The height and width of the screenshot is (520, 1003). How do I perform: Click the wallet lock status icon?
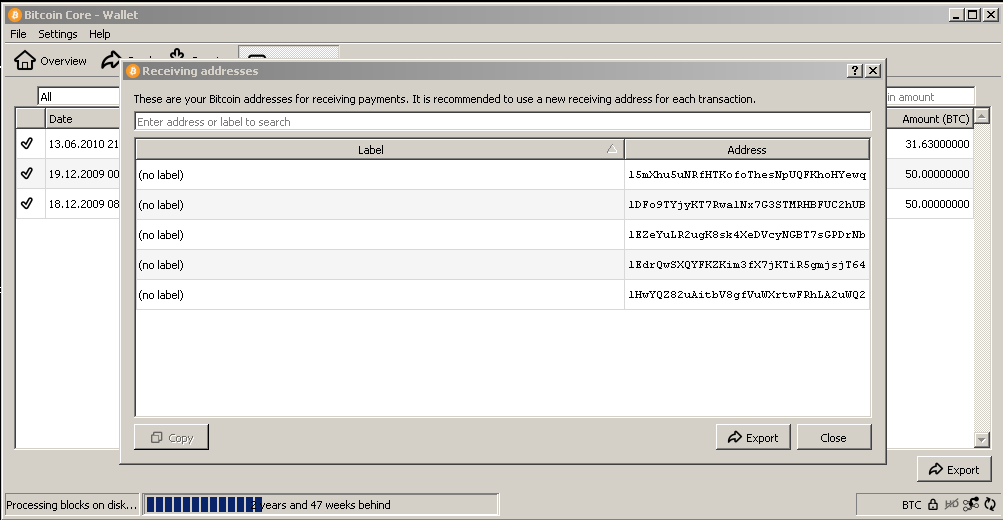[x=933, y=505]
